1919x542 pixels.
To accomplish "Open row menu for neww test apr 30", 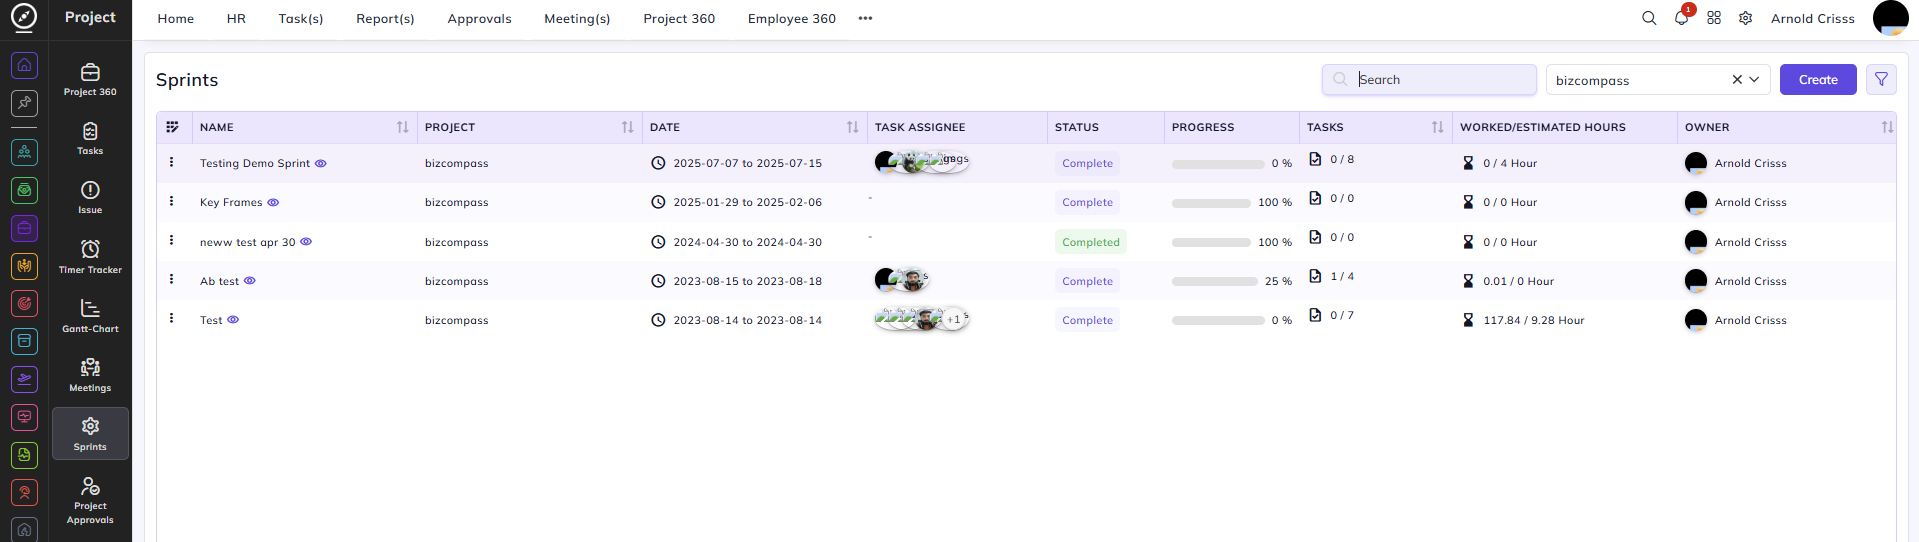I will click(x=172, y=240).
